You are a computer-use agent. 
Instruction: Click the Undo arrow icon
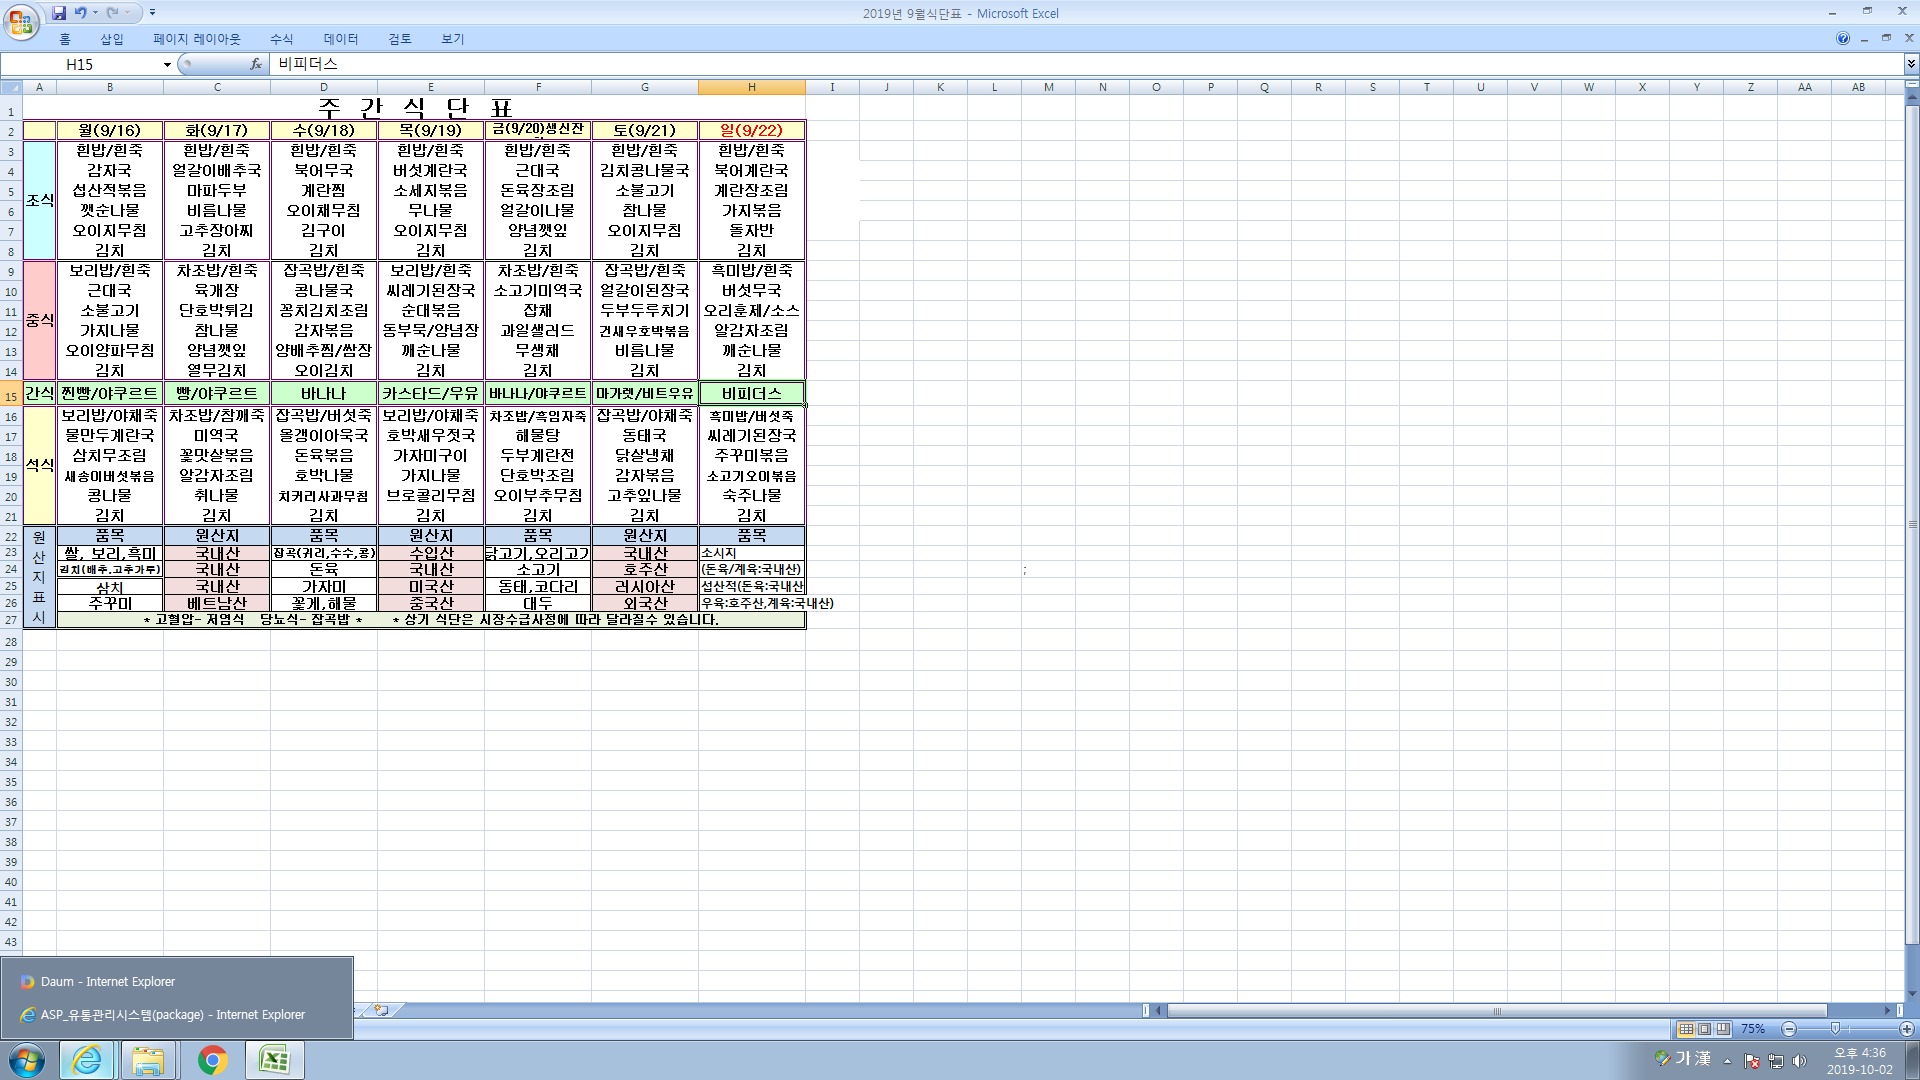pyautogui.click(x=80, y=13)
